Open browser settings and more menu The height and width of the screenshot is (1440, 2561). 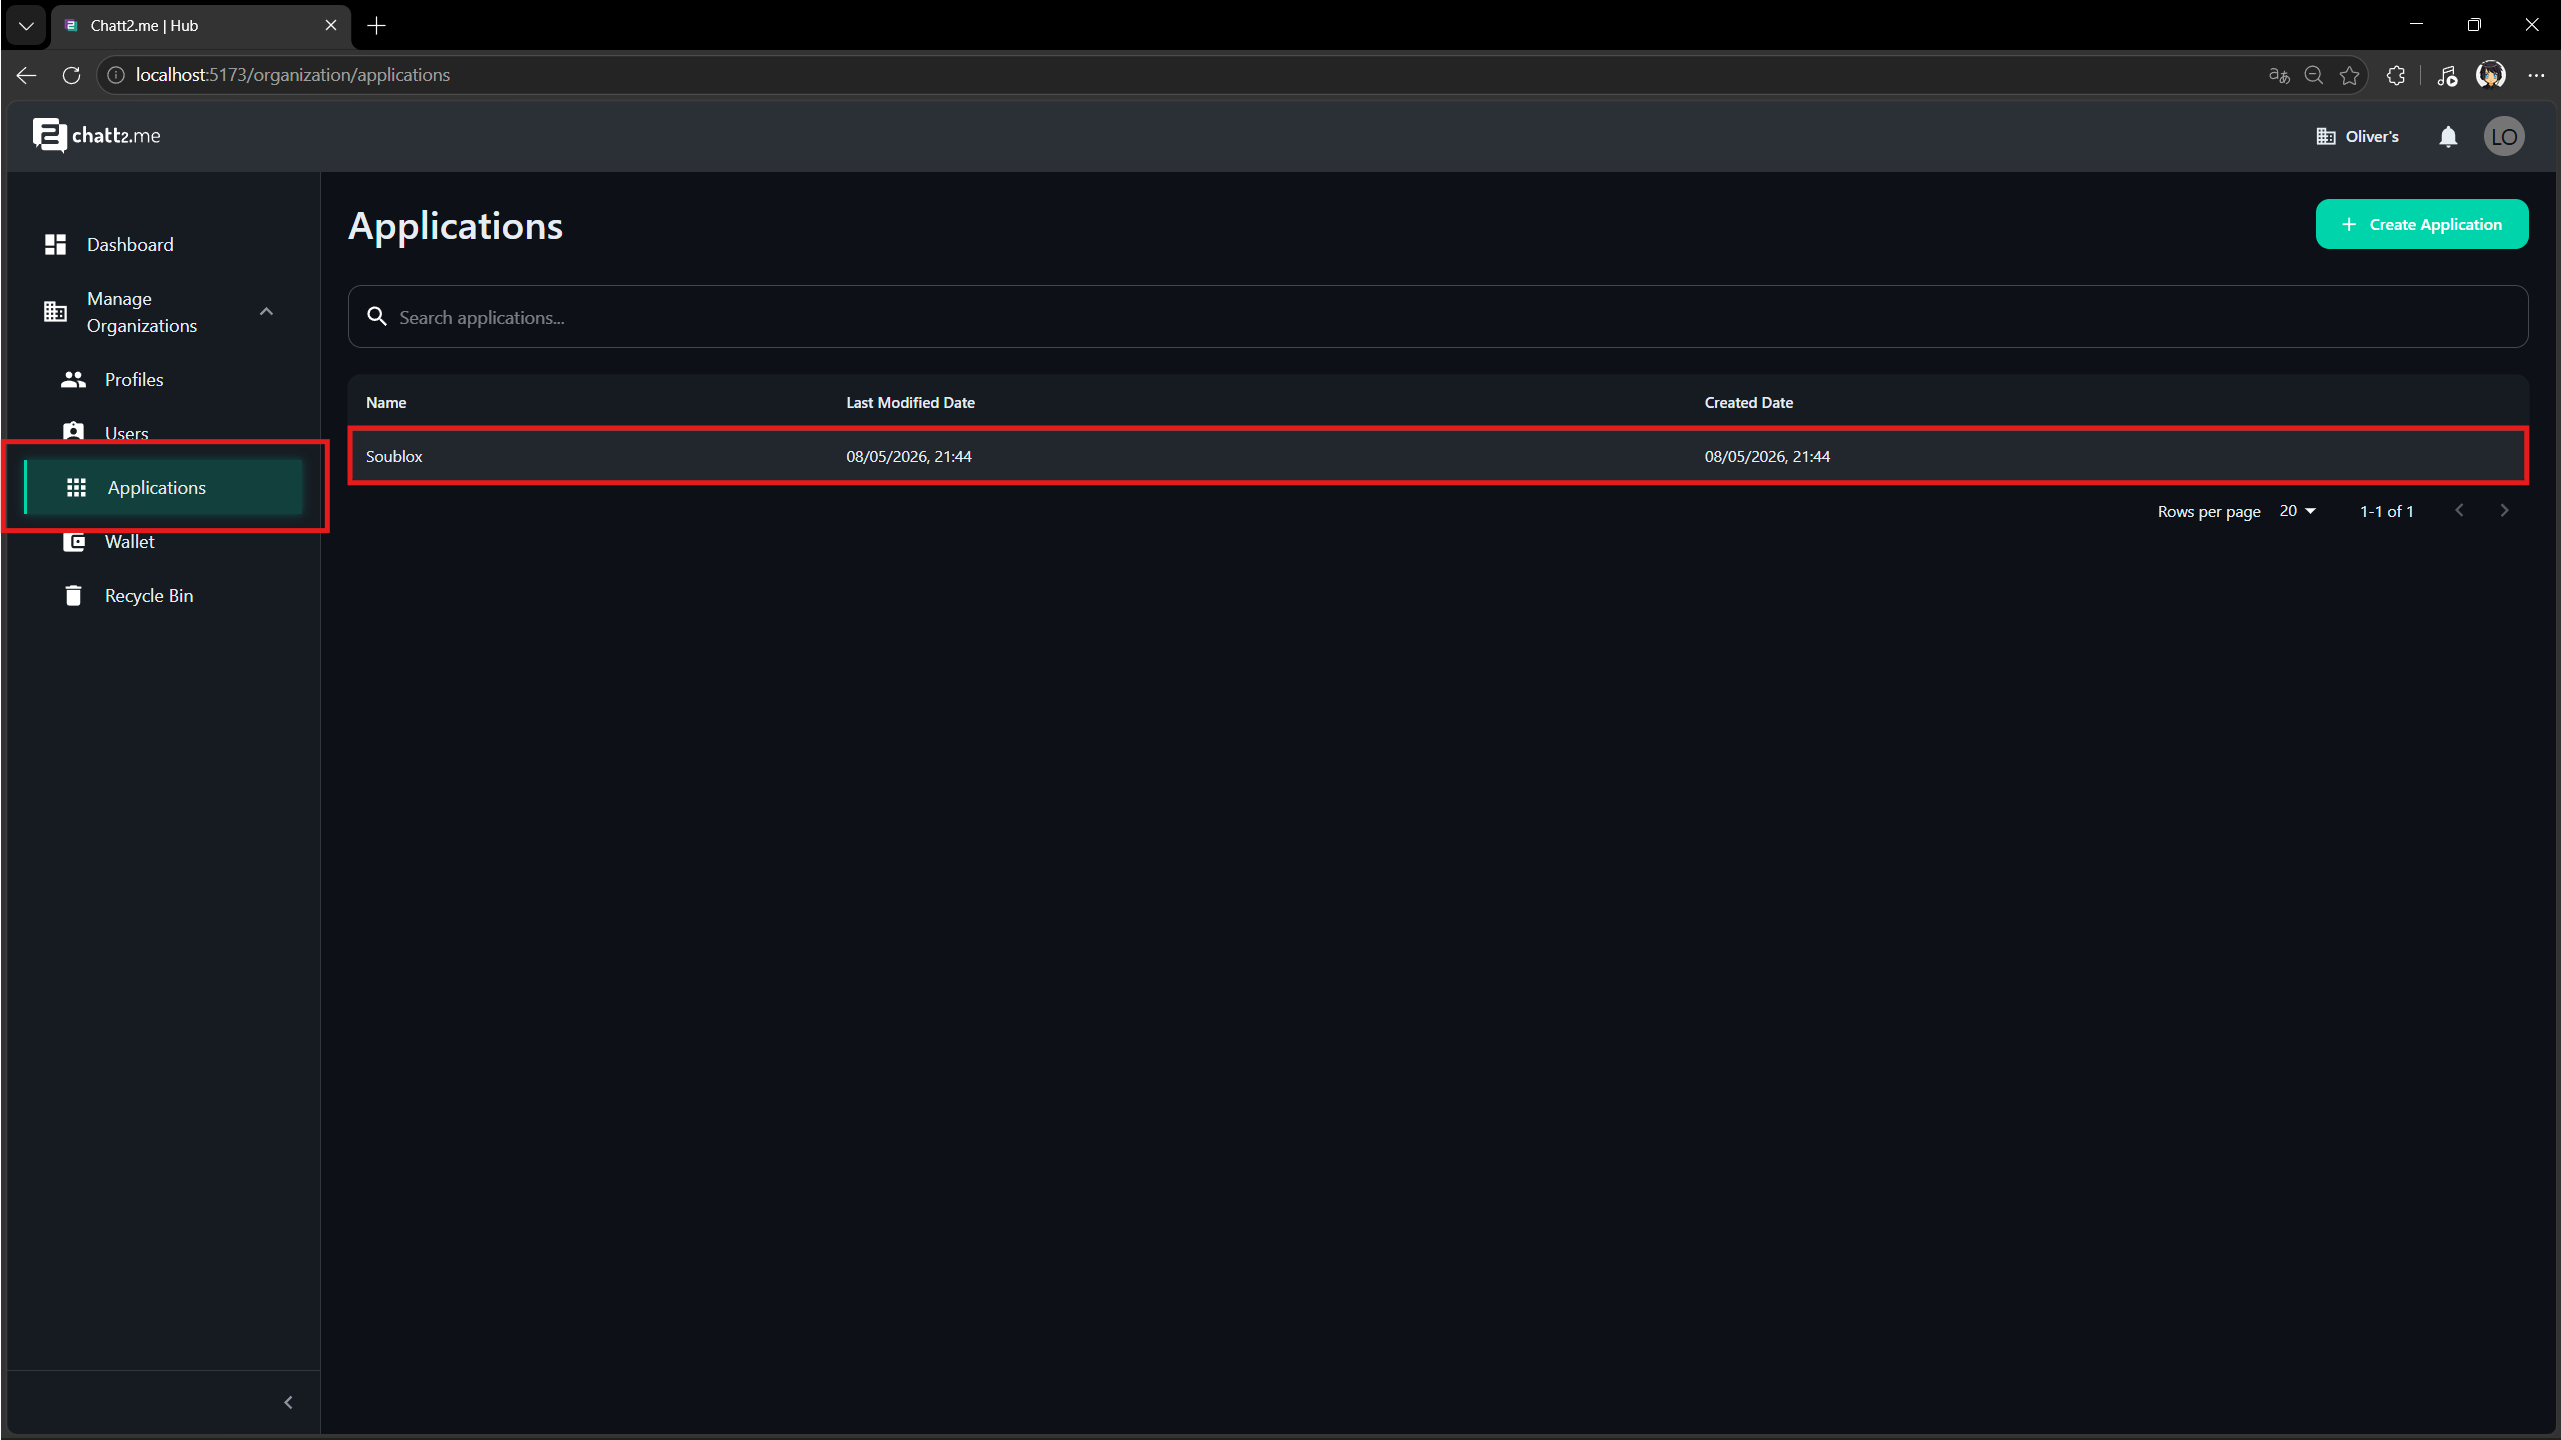(2536, 75)
